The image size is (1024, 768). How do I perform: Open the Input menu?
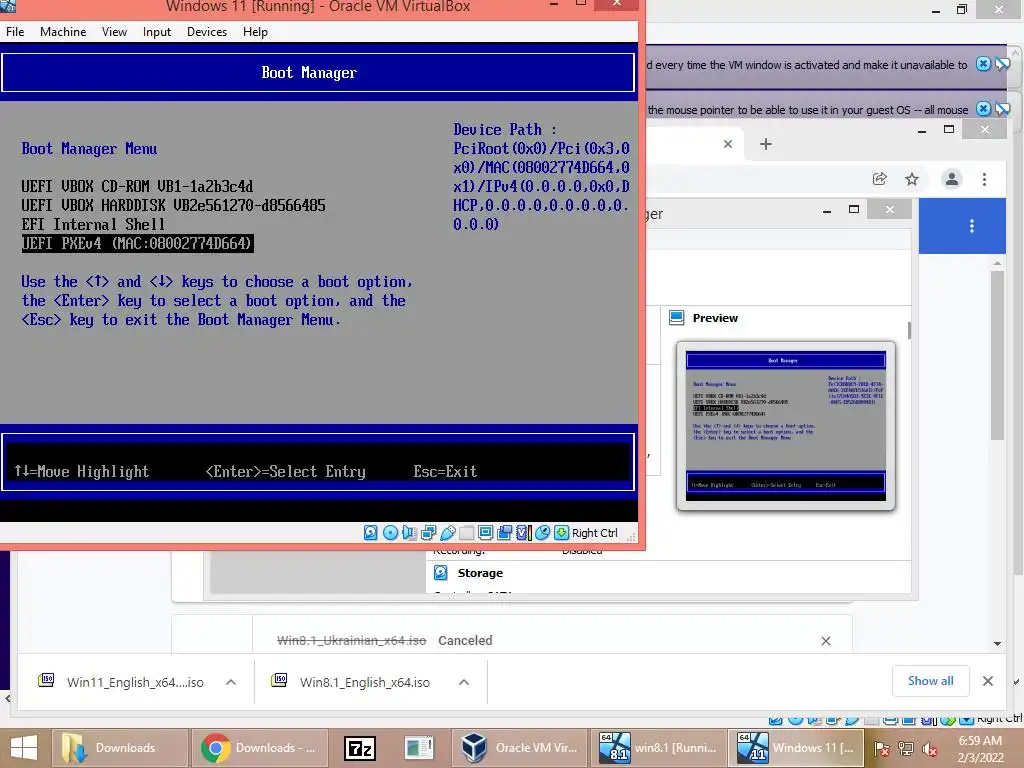tap(157, 32)
